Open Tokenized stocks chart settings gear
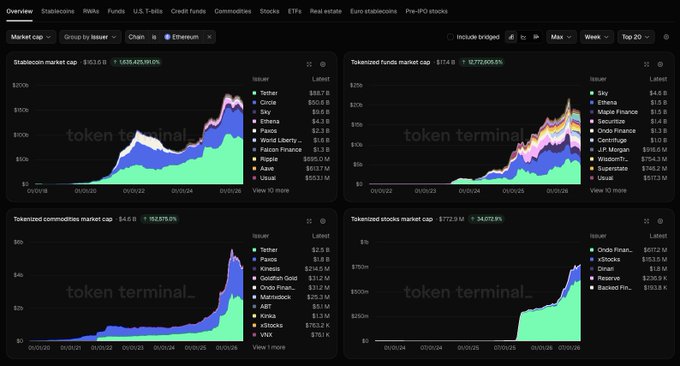Screen dimensions: 680x366 (660, 221)
